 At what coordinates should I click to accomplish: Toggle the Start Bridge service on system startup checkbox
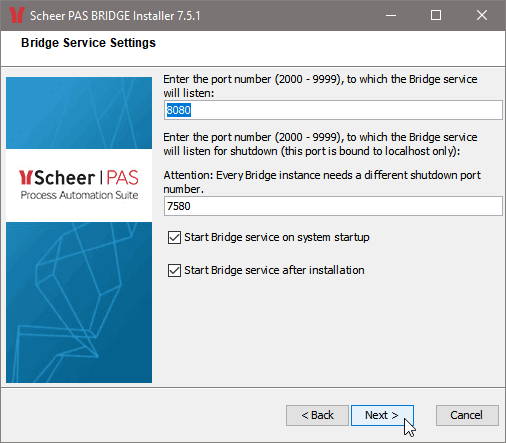point(174,238)
